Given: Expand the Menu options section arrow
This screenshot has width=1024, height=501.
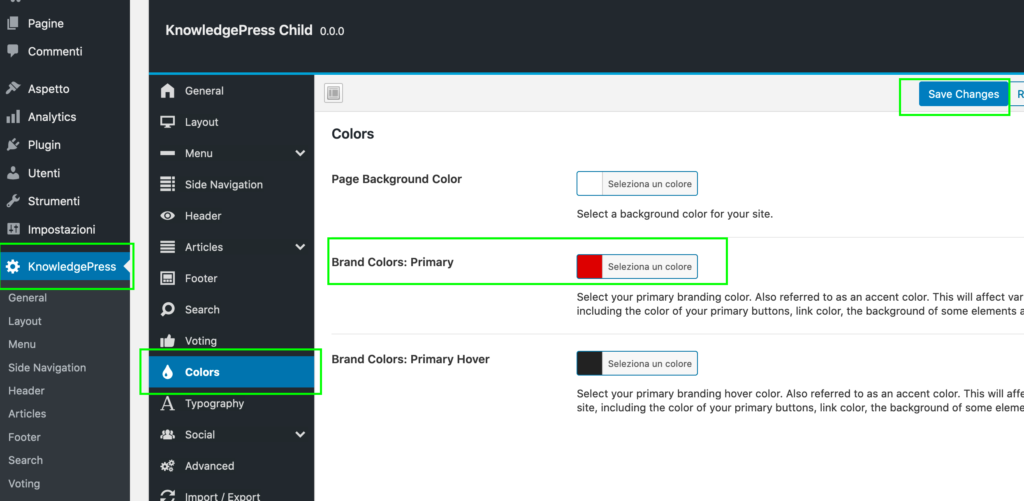Looking at the screenshot, I should click(300, 153).
